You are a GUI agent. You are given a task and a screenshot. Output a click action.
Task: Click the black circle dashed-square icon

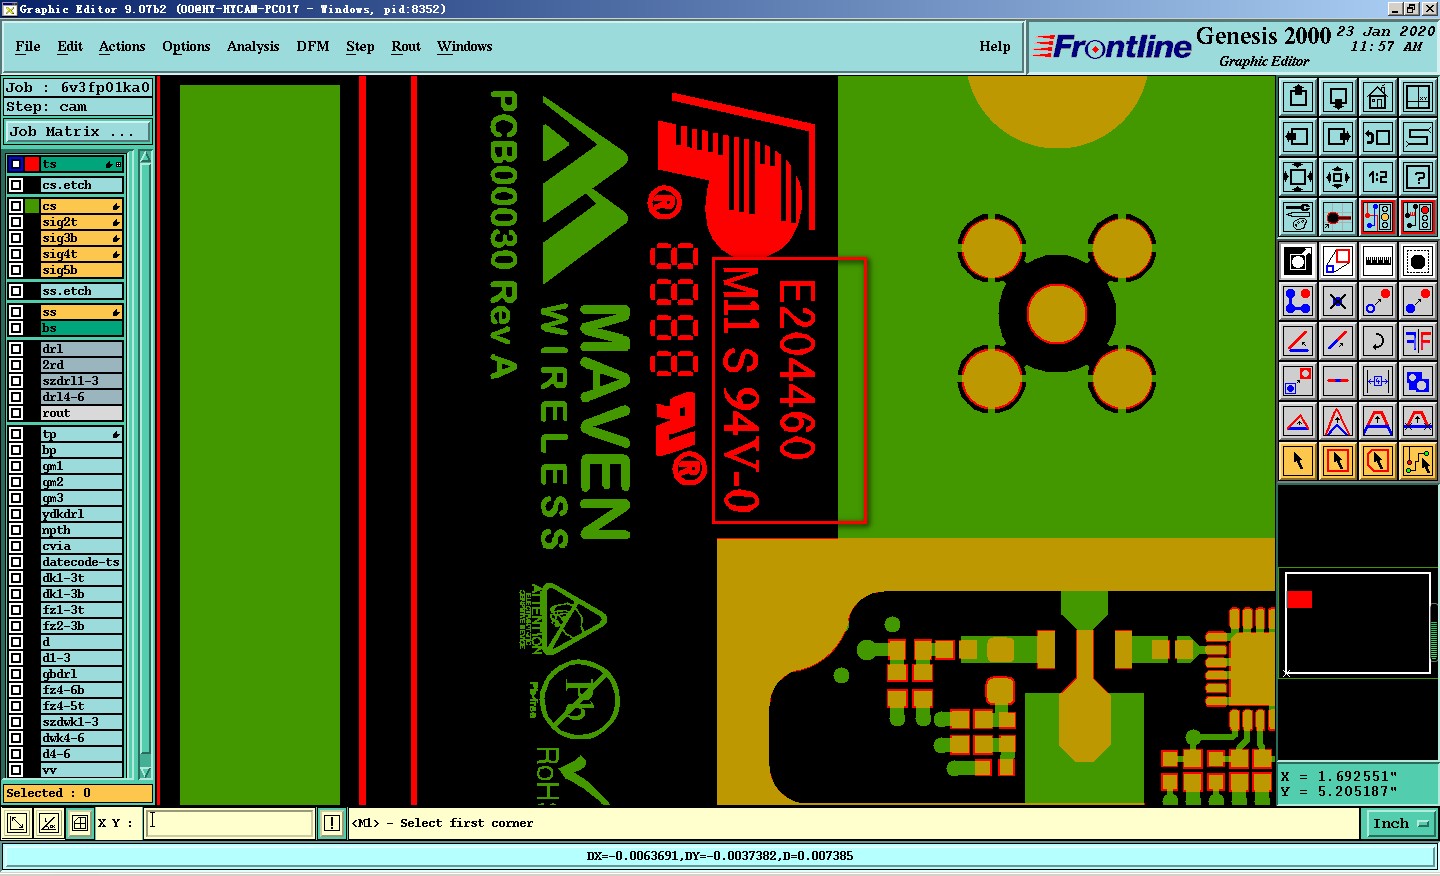pos(1418,261)
